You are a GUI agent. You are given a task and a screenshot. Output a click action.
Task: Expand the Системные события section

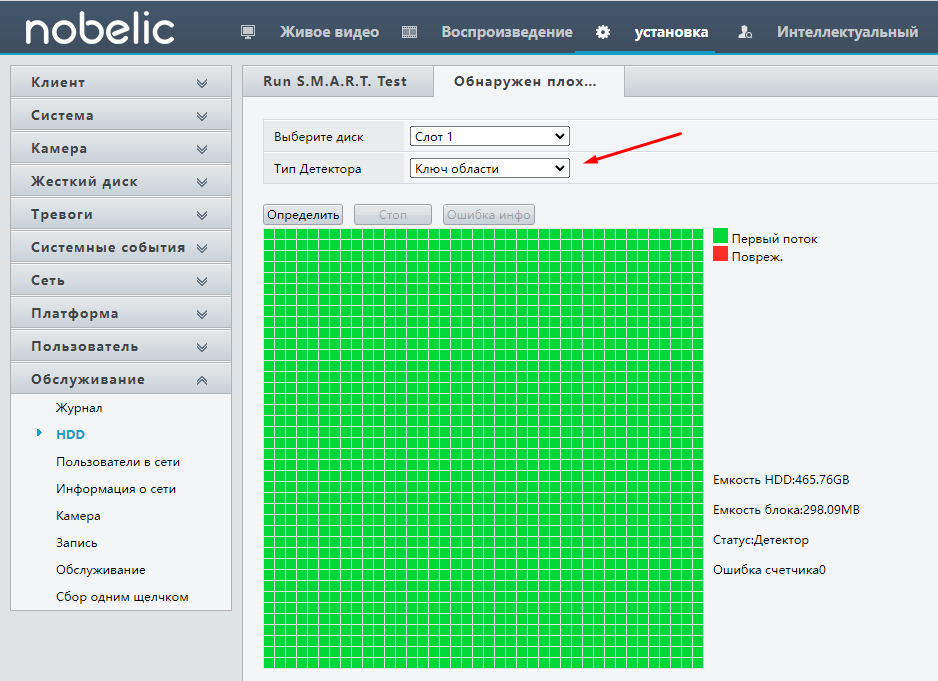point(121,247)
